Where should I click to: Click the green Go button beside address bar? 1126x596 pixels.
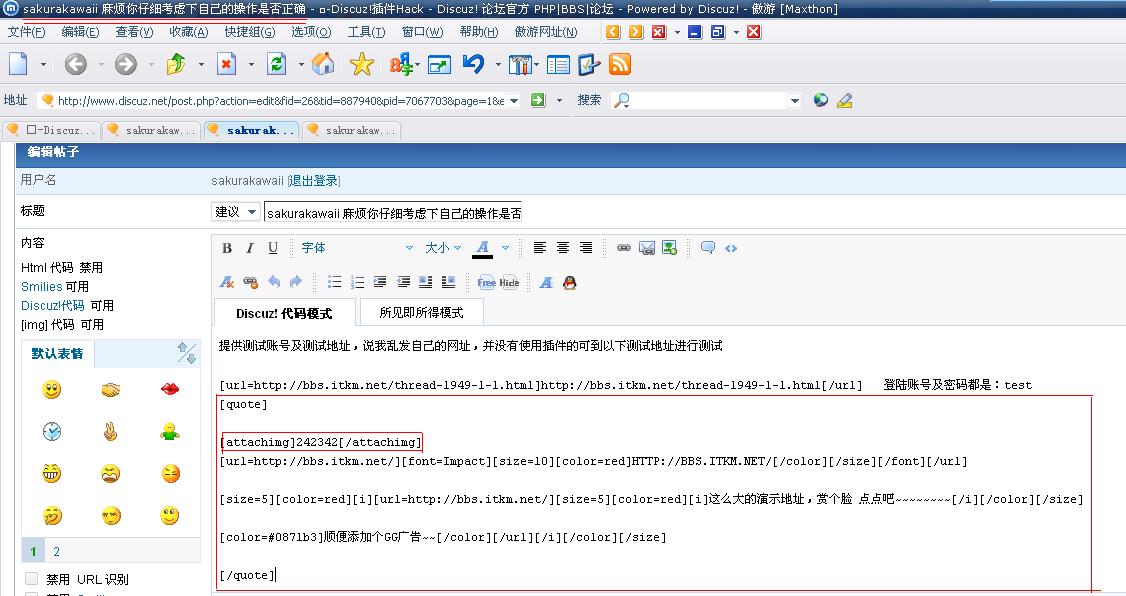538,101
